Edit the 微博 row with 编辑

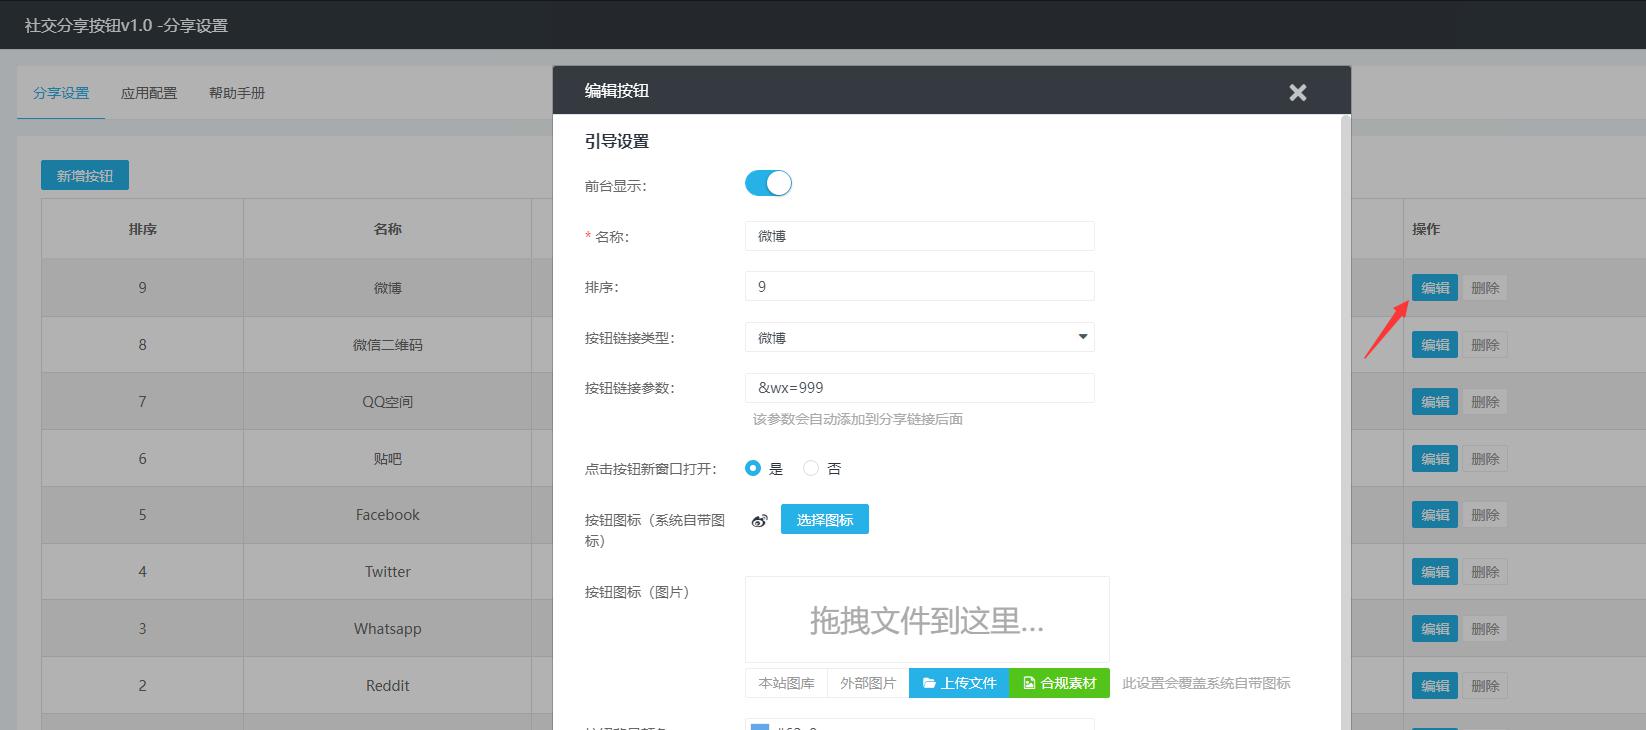[1435, 288]
